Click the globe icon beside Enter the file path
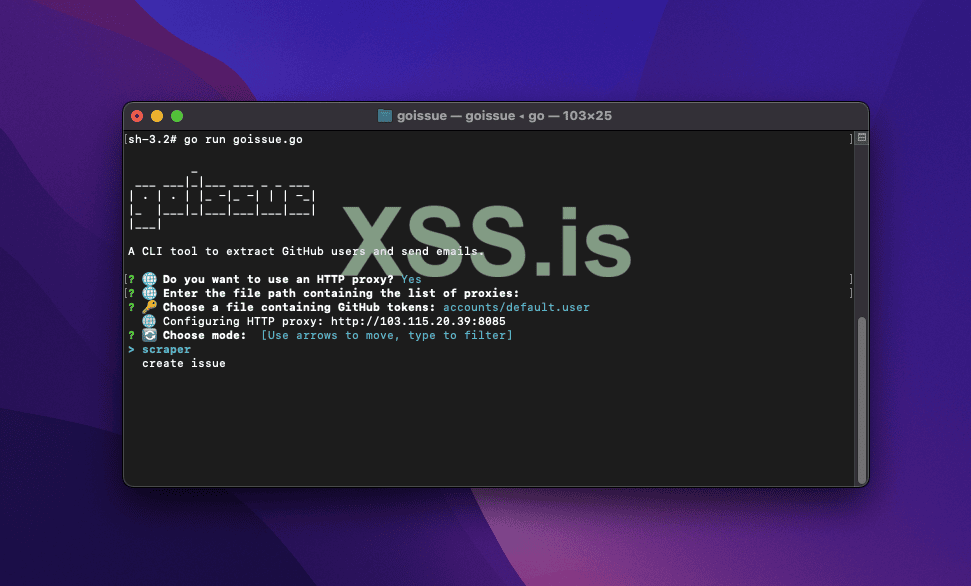Viewport: 971px width, 586px height. pyautogui.click(x=149, y=294)
